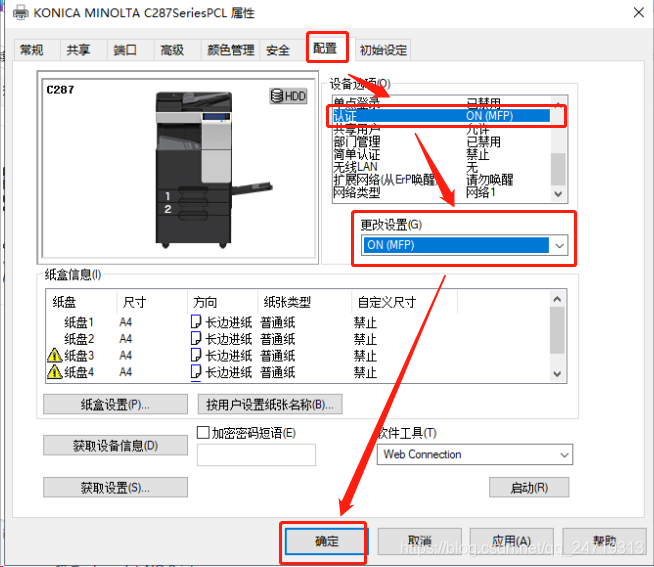
Task: Select the 扩展网络(从ErP唤醒) option row
Action: (x=441, y=179)
